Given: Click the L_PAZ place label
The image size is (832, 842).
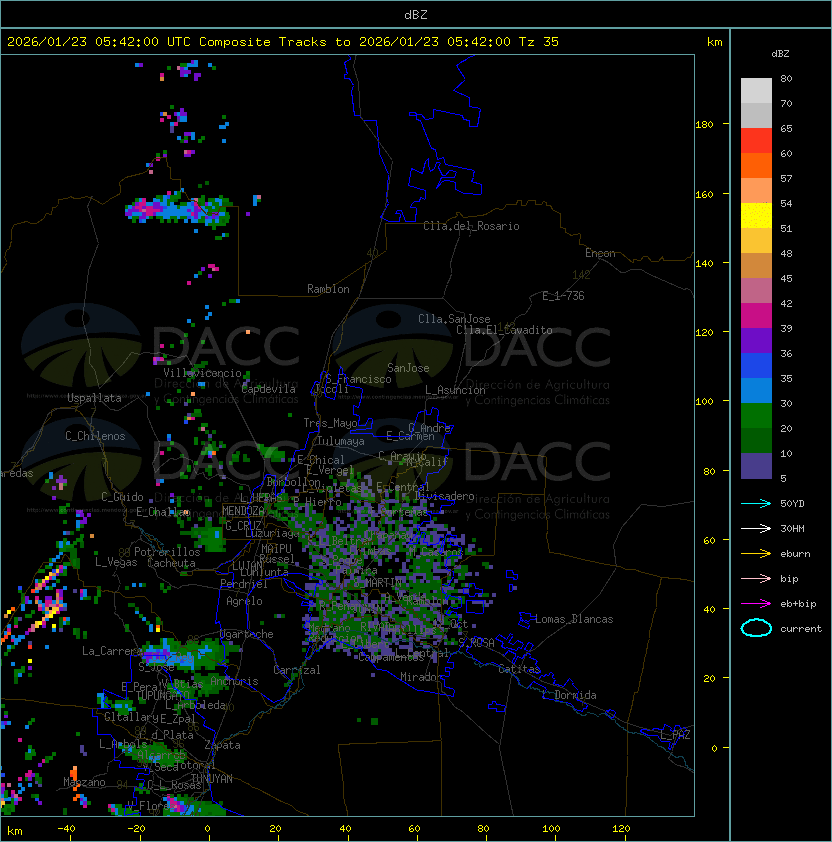Looking at the screenshot, I should [675, 735].
